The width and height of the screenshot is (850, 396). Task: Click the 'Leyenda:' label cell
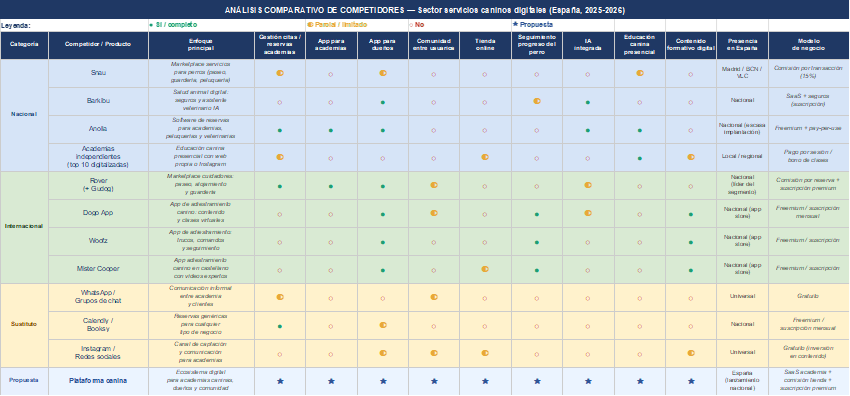74,25
